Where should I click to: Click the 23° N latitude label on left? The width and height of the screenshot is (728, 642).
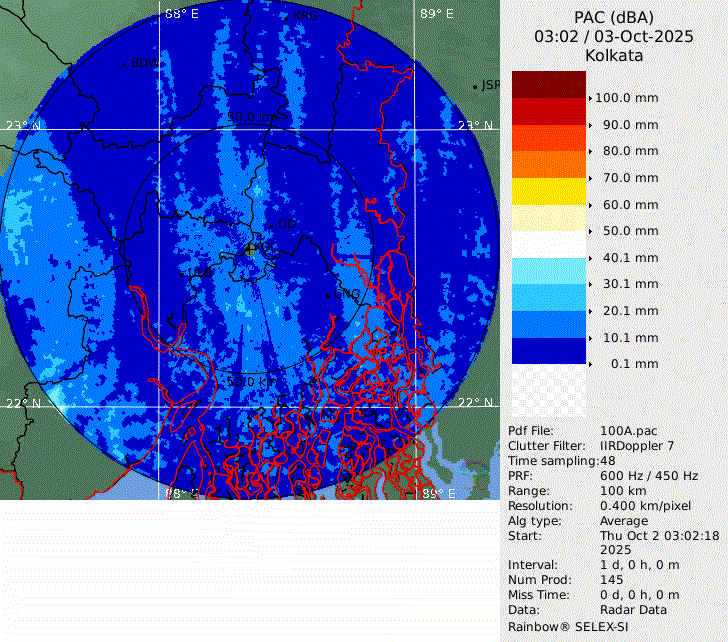coord(22,125)
